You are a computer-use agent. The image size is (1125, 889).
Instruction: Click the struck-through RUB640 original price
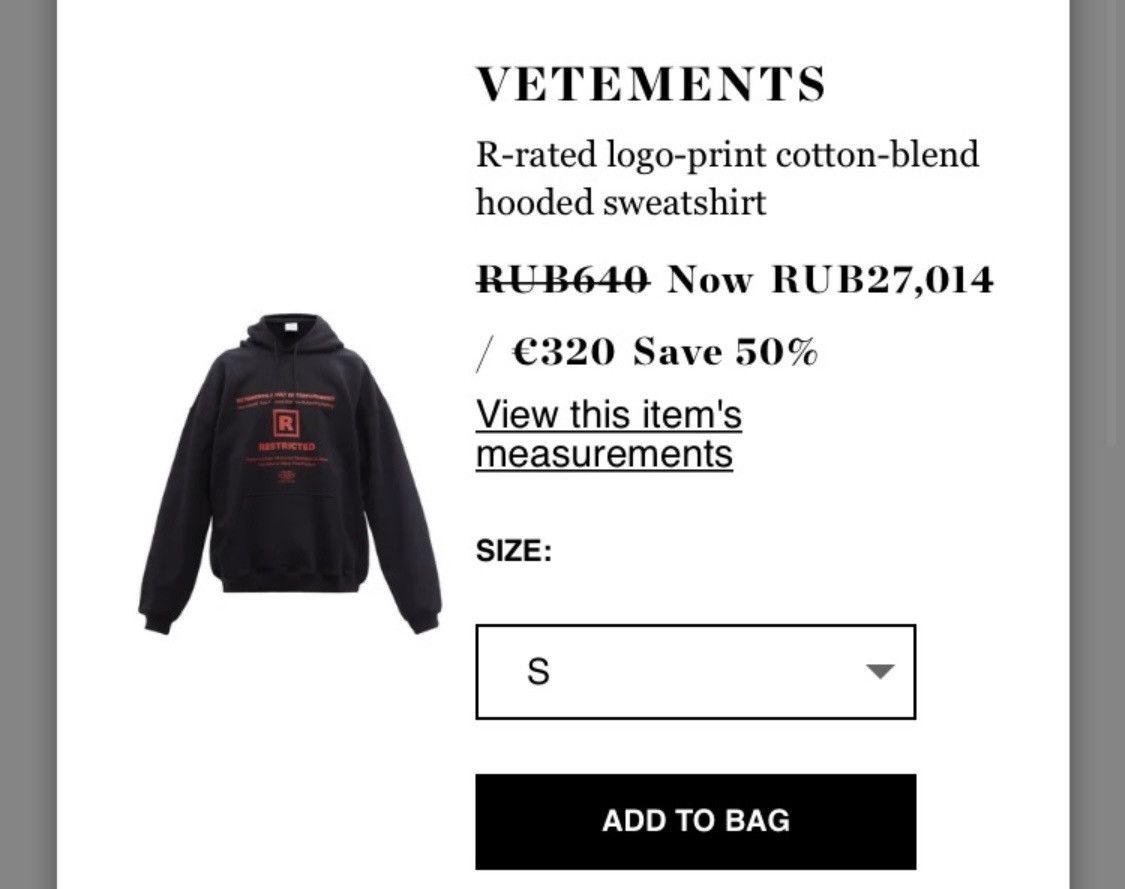563,278
